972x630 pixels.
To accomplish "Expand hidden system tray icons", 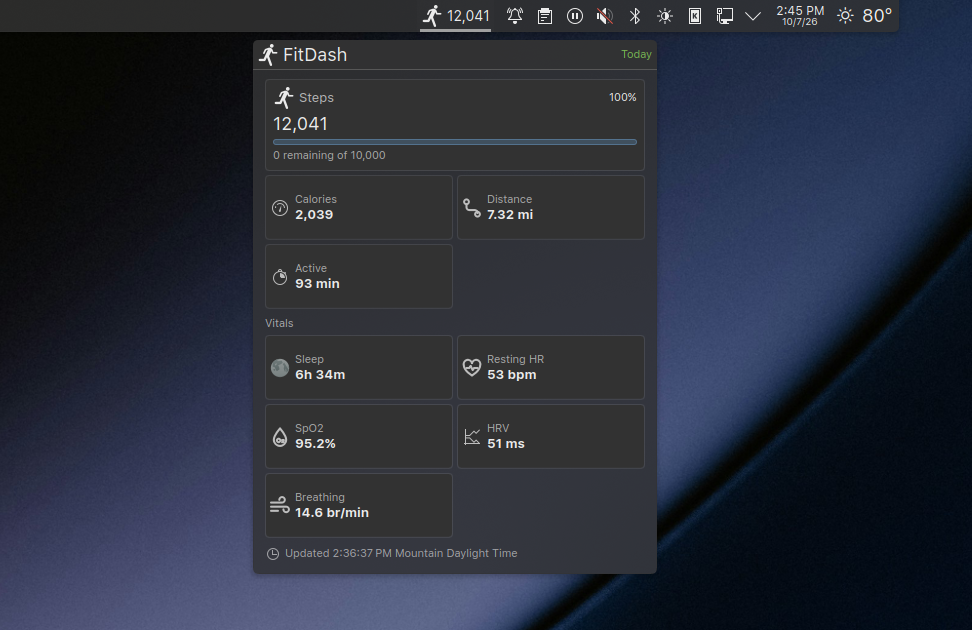I will 753,16.
